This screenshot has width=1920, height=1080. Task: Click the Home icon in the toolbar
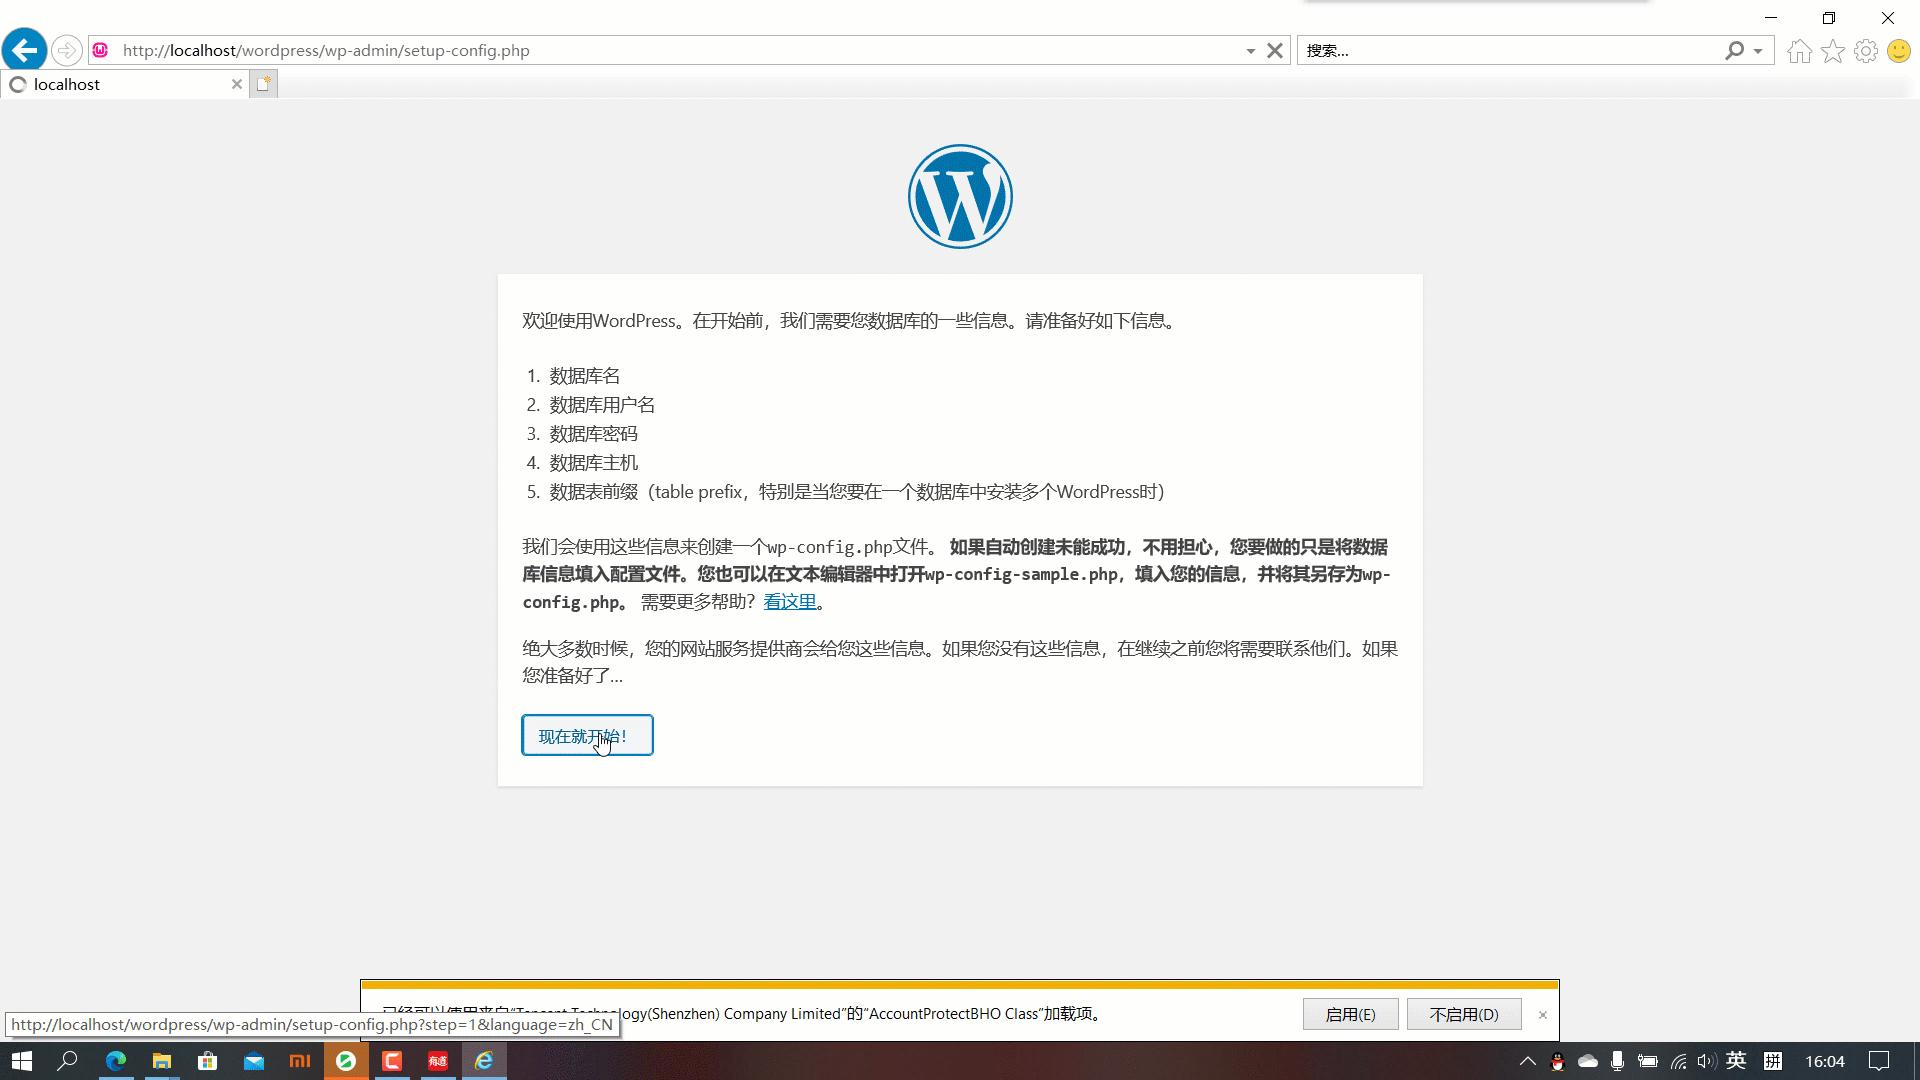tap(1800, 51)
